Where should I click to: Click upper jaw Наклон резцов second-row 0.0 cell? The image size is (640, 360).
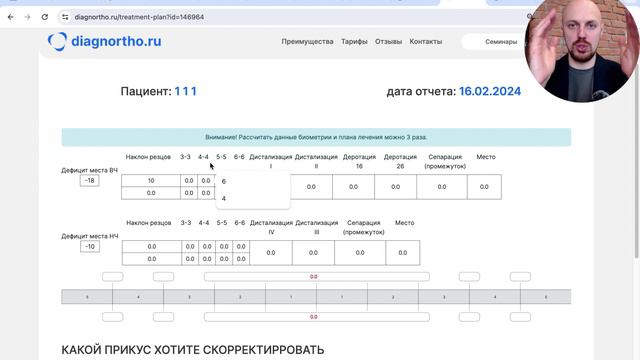tap(151, 193)
